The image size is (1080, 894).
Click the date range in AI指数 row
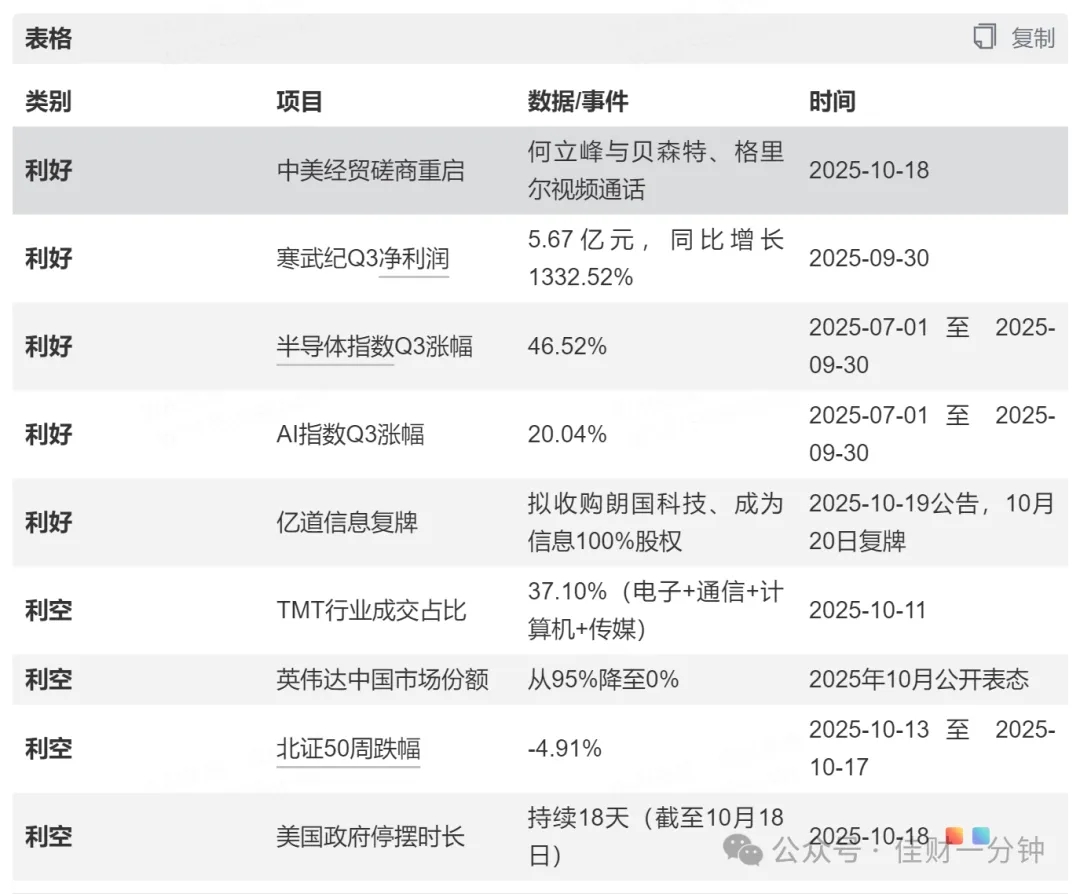(x=932, y=434)
